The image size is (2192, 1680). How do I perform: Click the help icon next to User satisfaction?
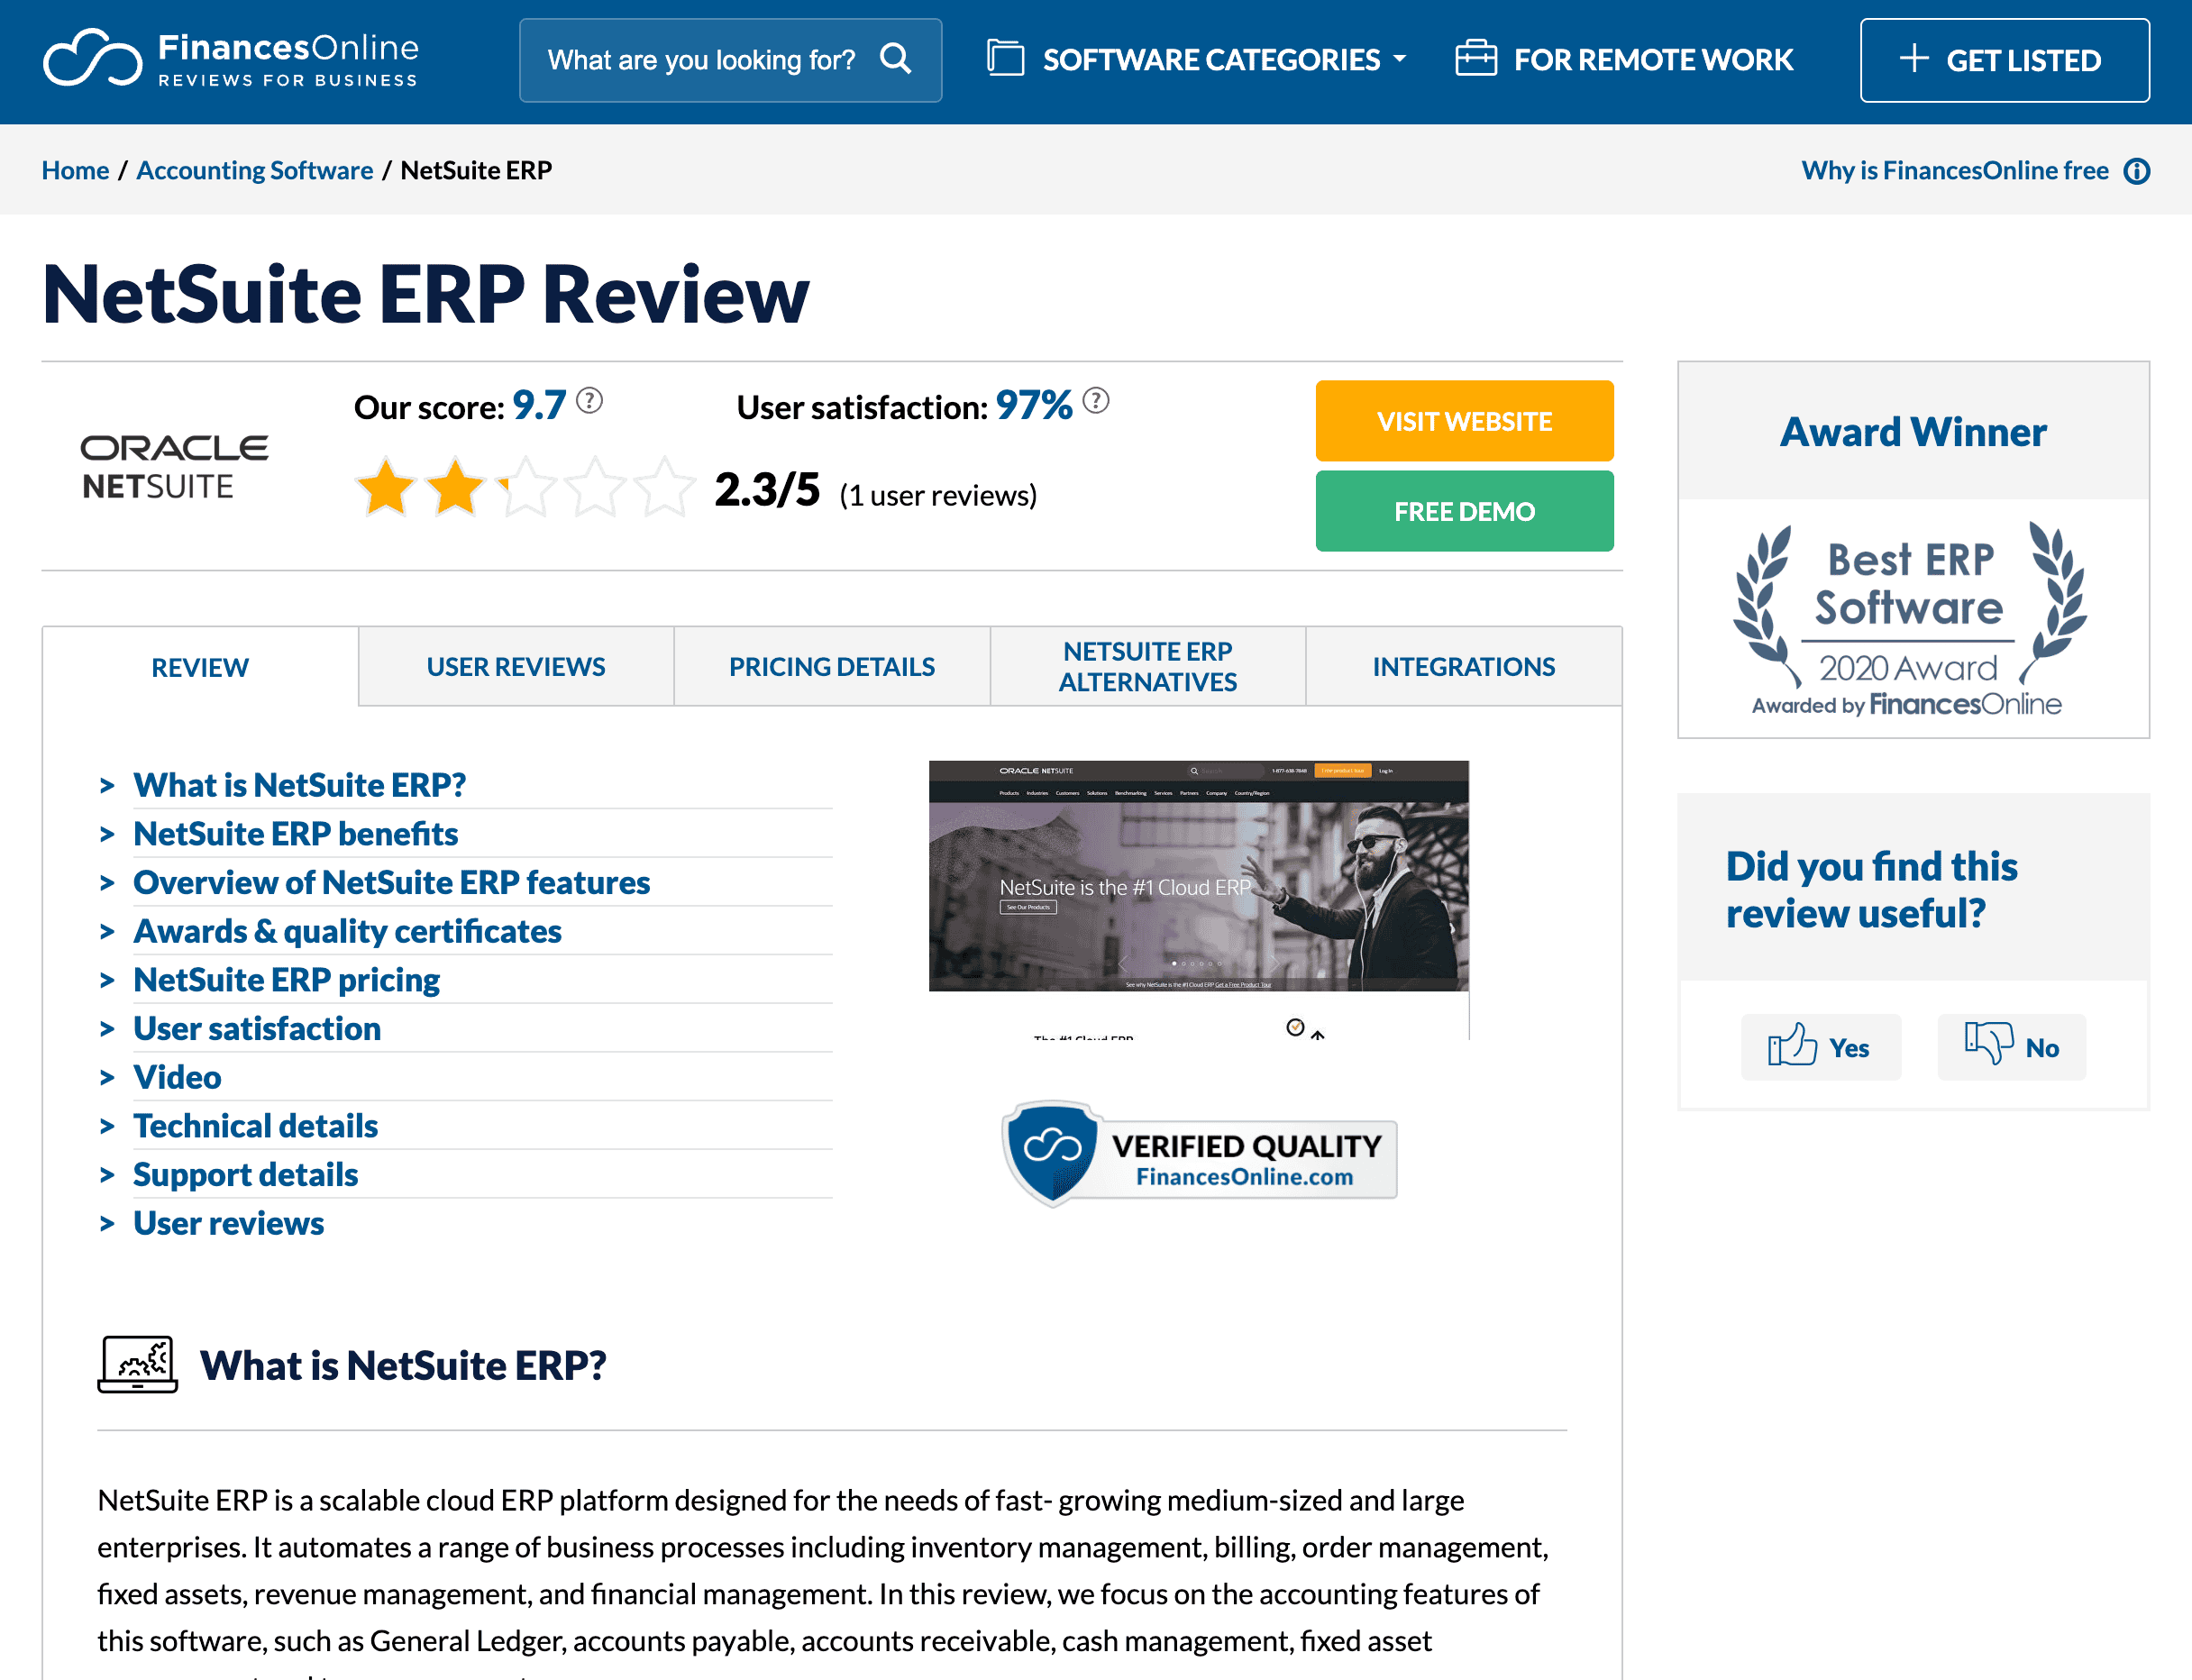1096,401
